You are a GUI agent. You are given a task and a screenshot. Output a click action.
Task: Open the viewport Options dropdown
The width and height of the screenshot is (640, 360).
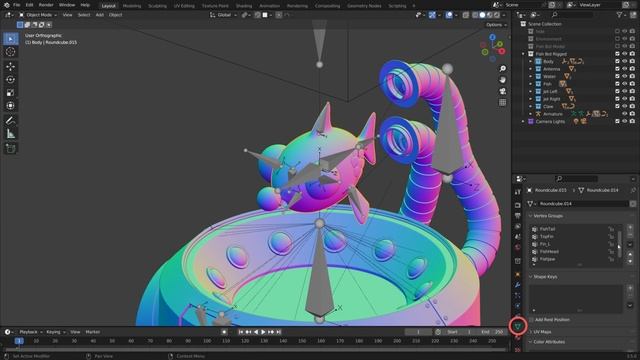[x=496, y=25]
